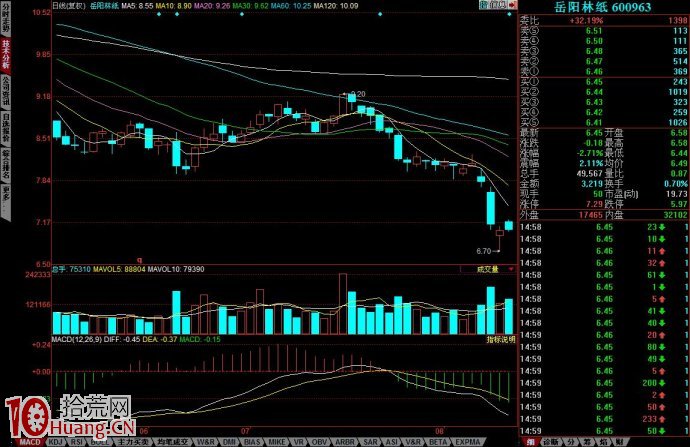Open the 筹 tab under trade list
The width and height of the screenshot is (690, 447).
(x=587, y=442)
